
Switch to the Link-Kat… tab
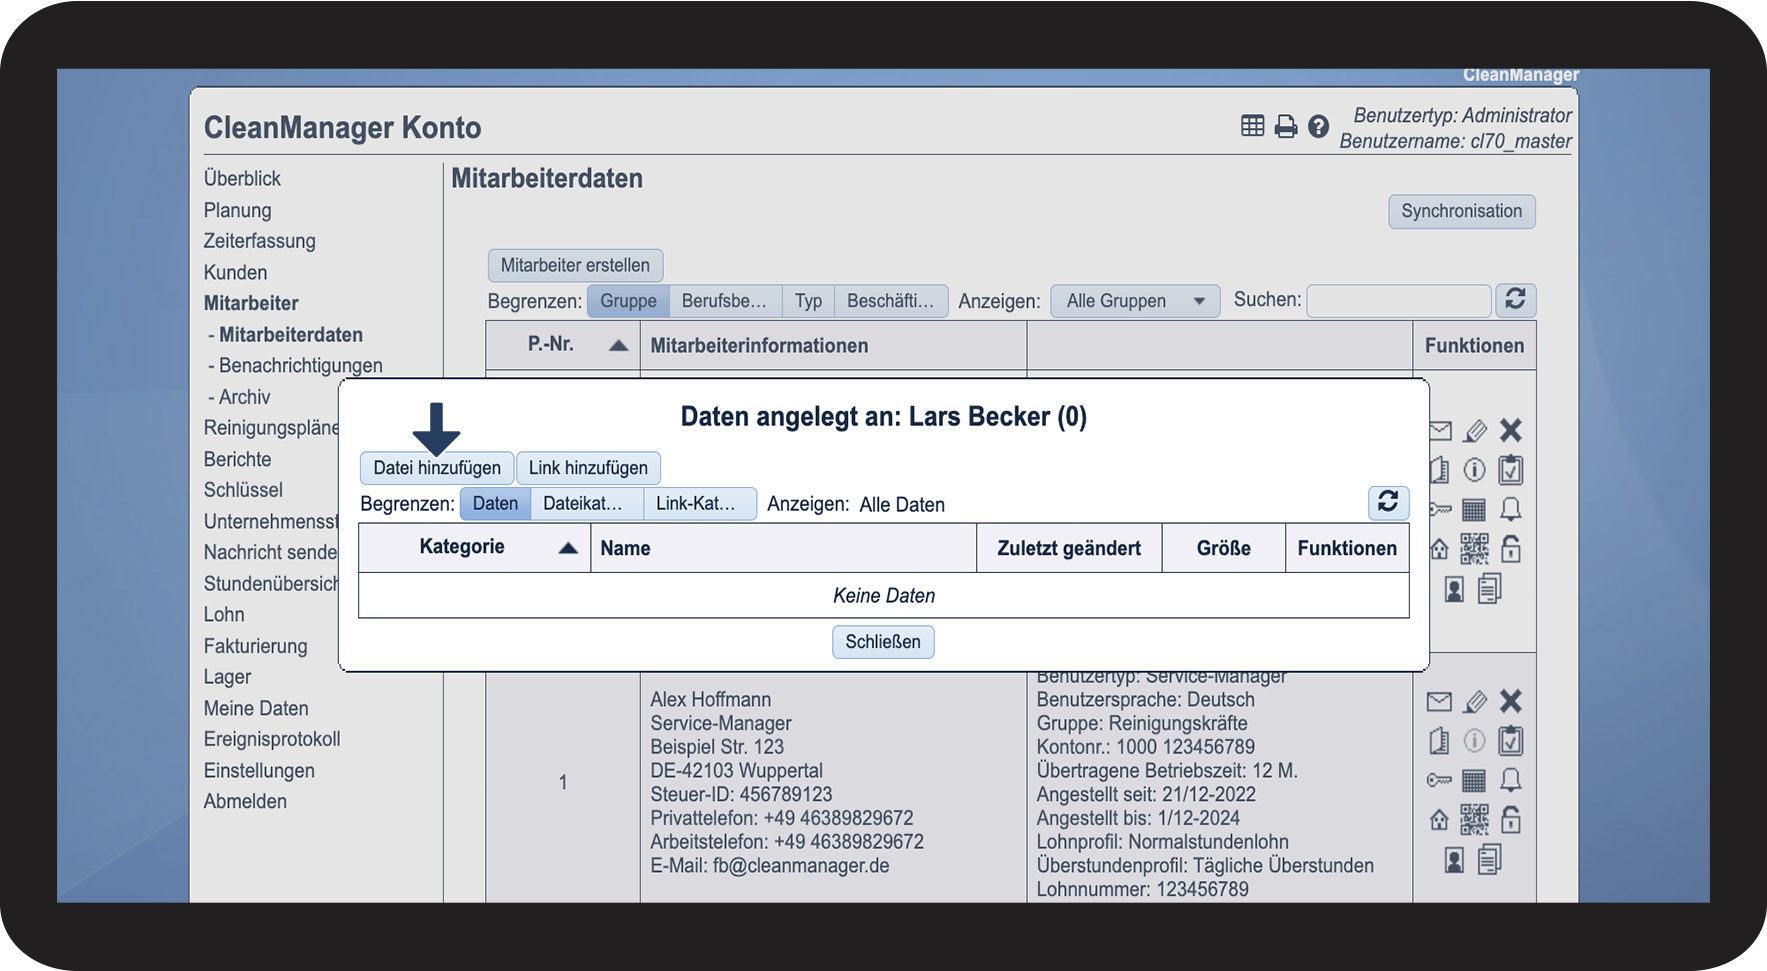point(696,504)
